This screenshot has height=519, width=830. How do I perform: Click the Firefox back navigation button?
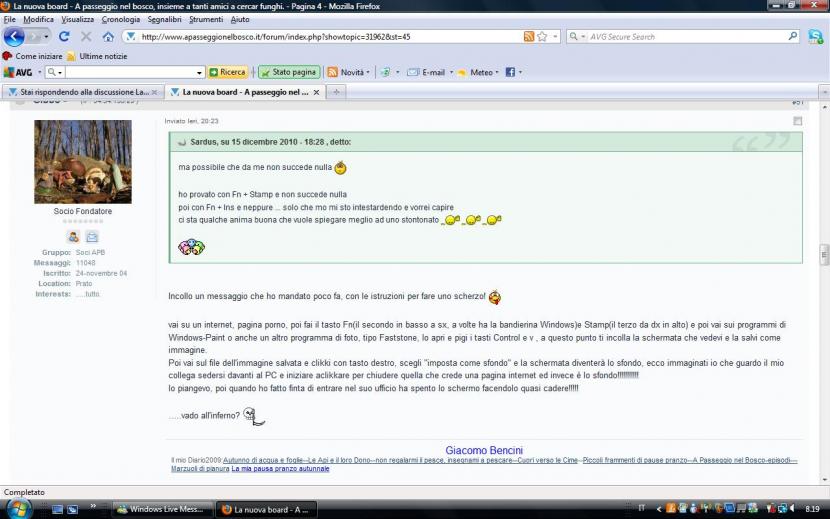tap(14, 37)
